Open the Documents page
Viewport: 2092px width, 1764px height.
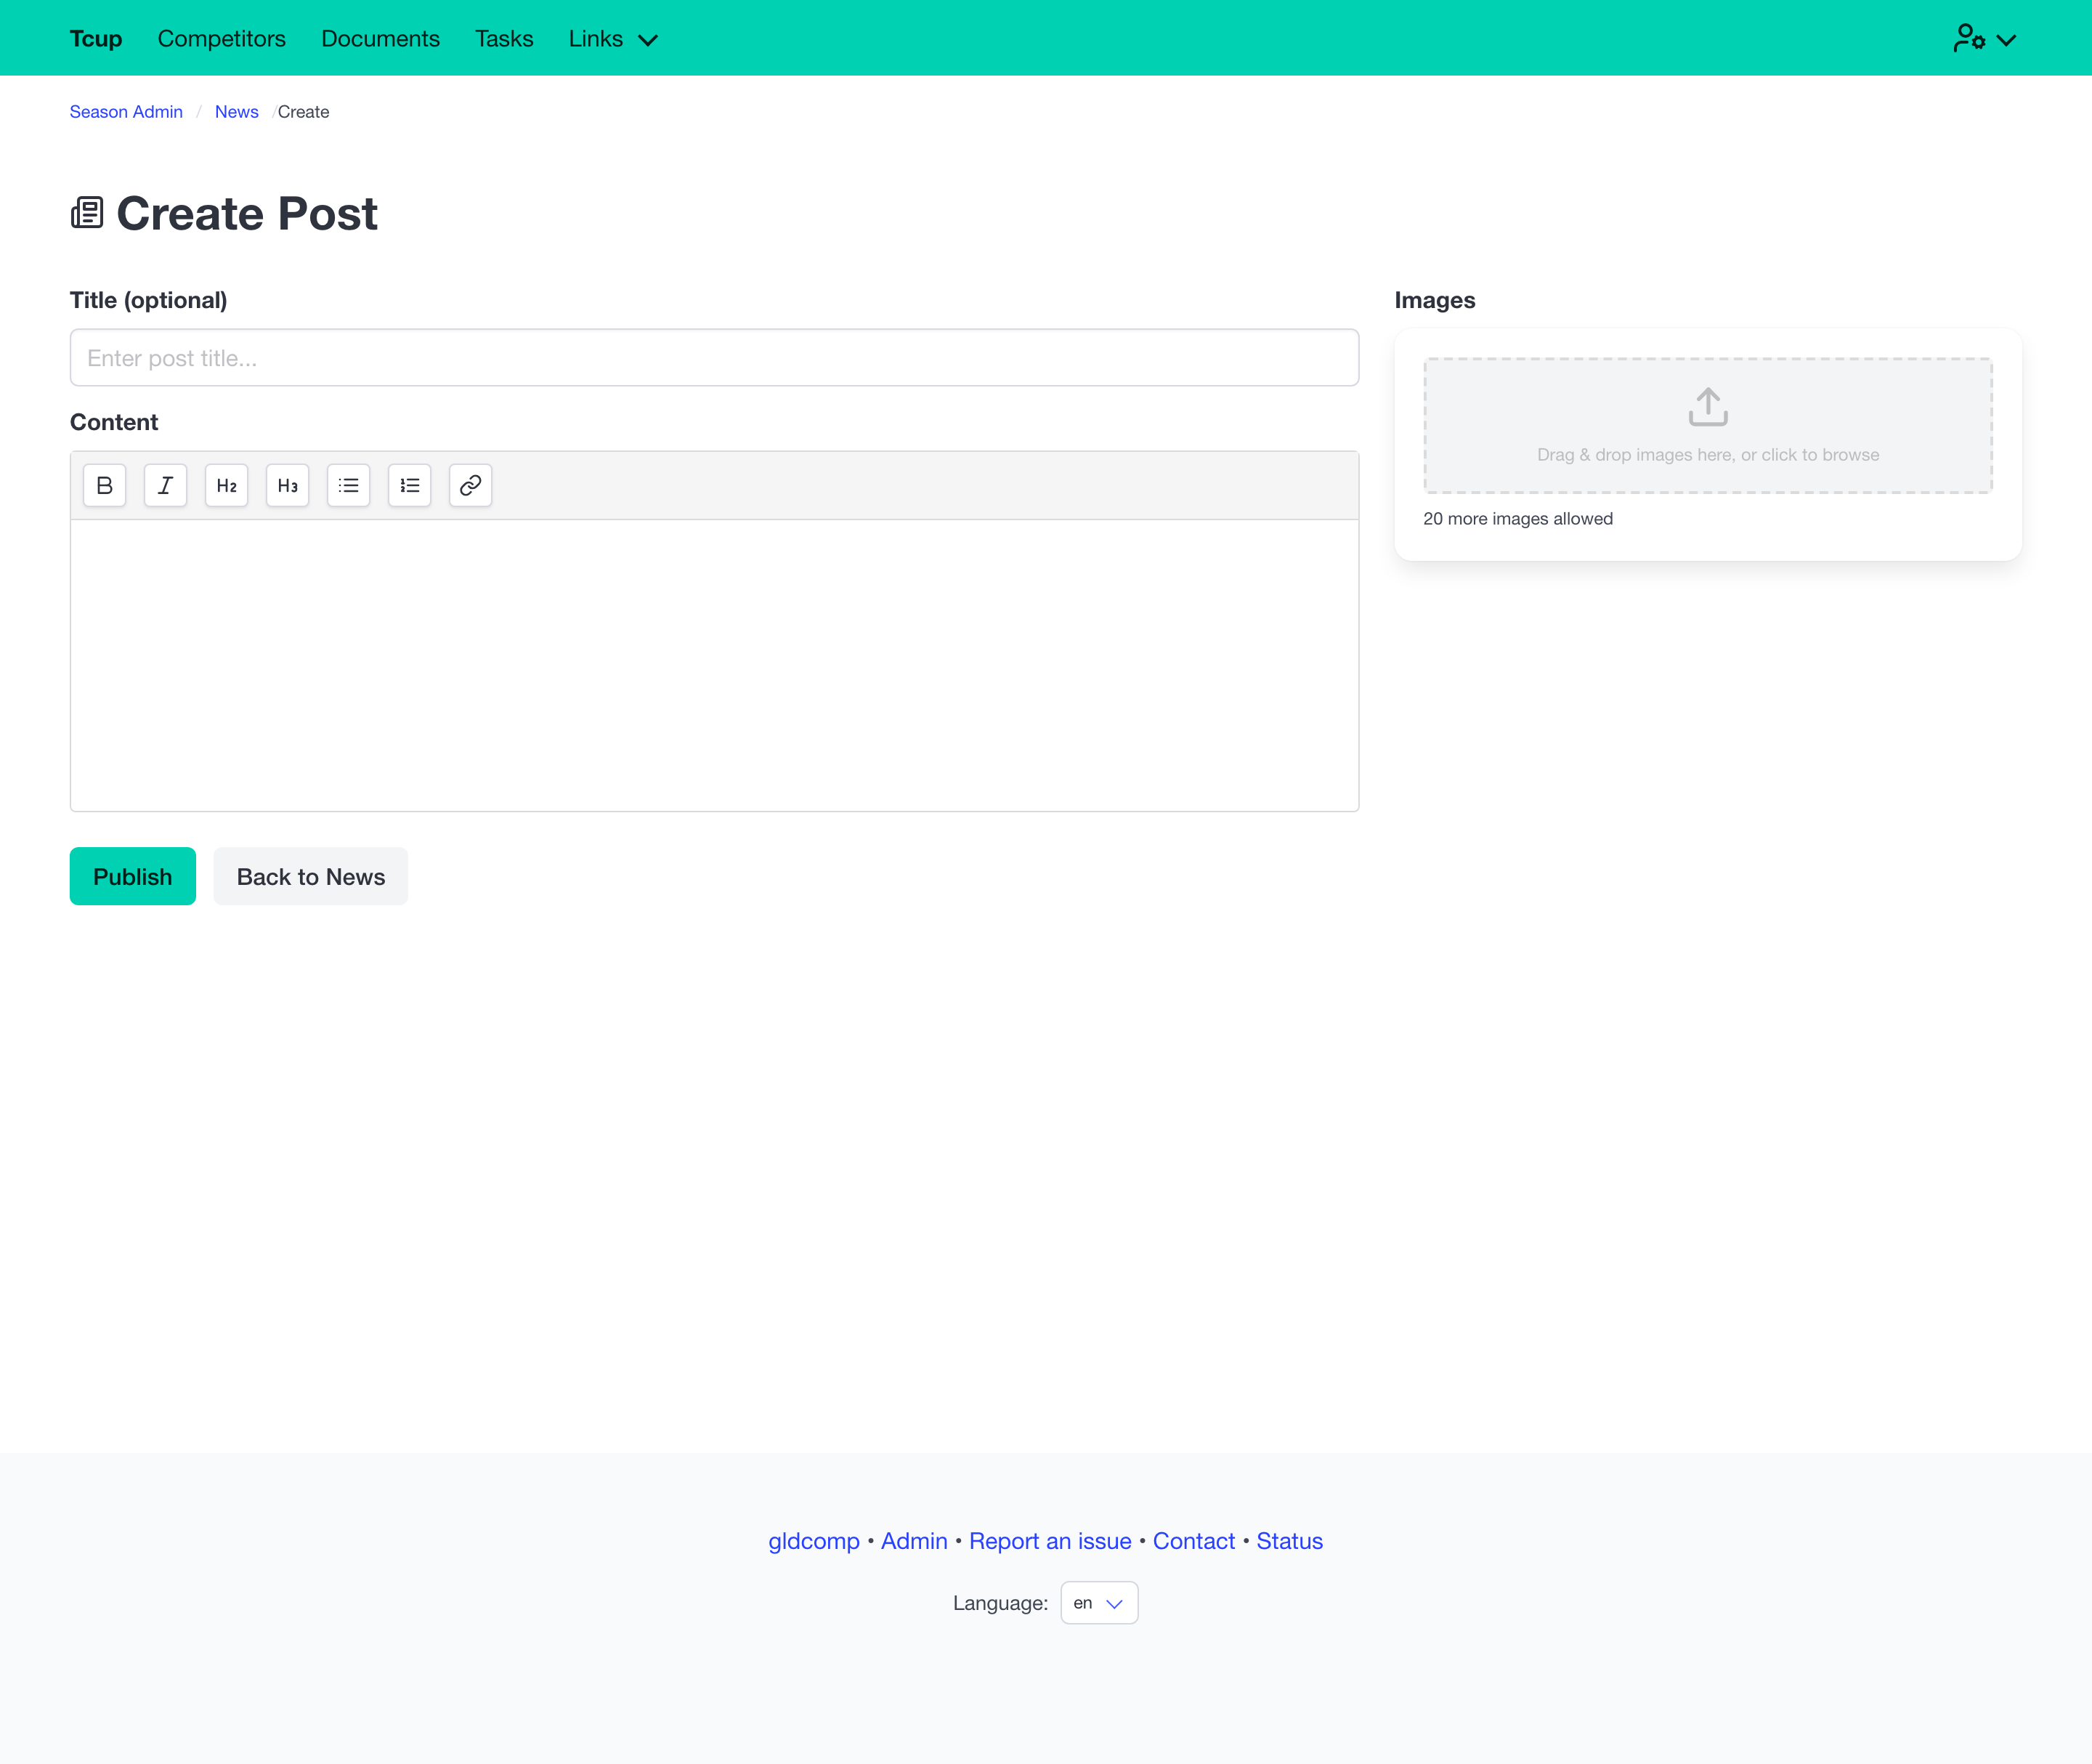click(x=380, y=38)
